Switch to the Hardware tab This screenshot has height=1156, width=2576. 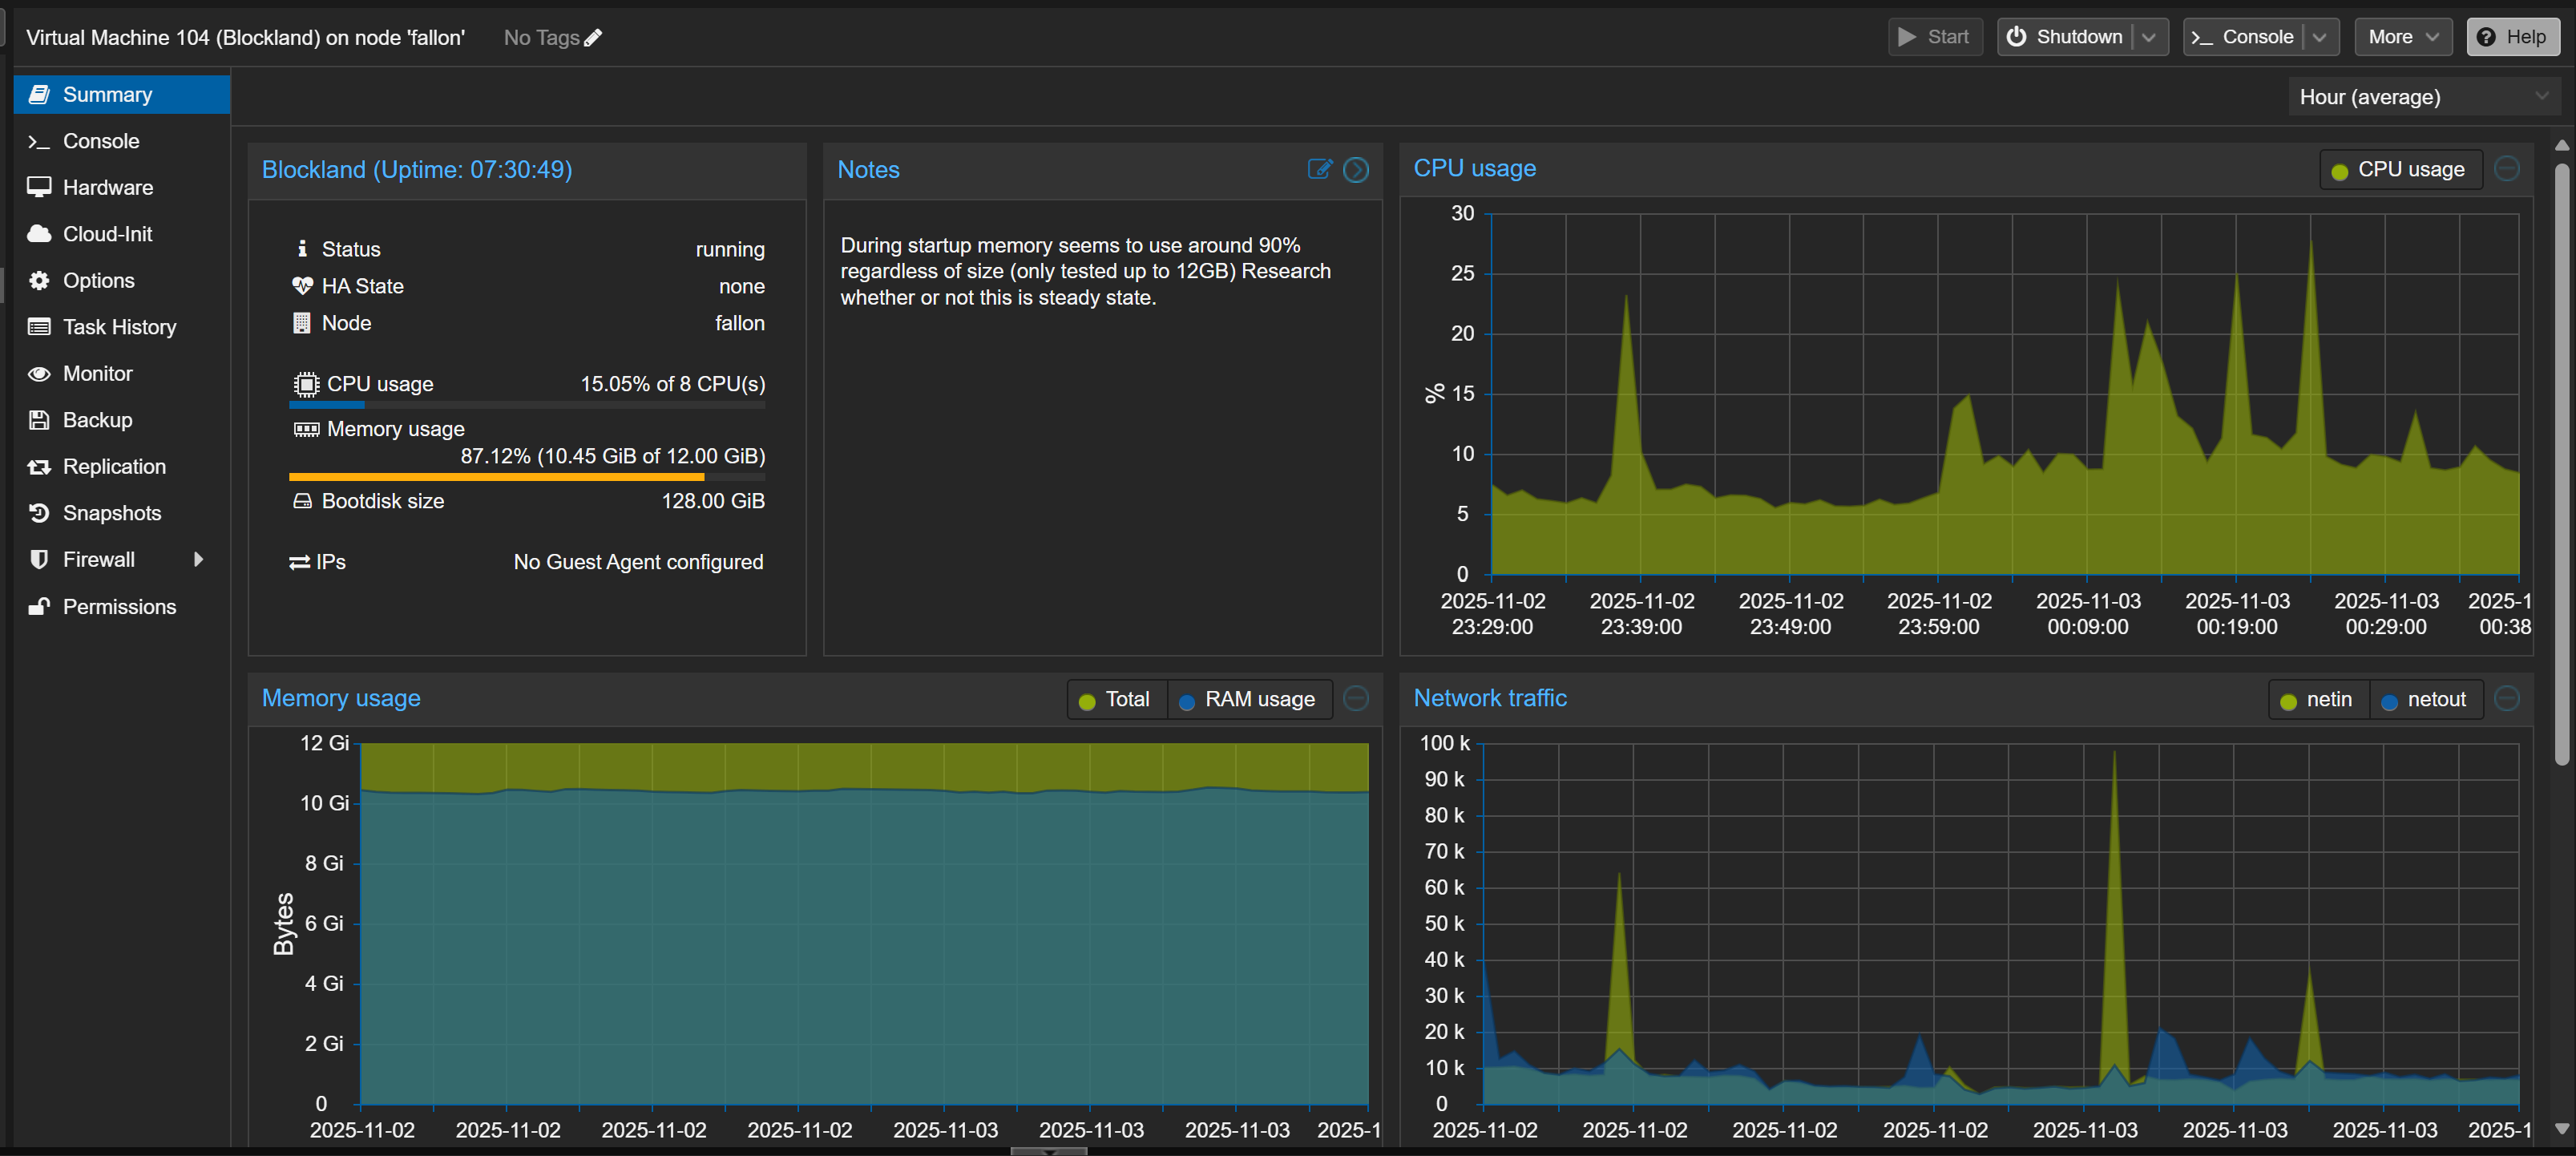coord(107,187)
